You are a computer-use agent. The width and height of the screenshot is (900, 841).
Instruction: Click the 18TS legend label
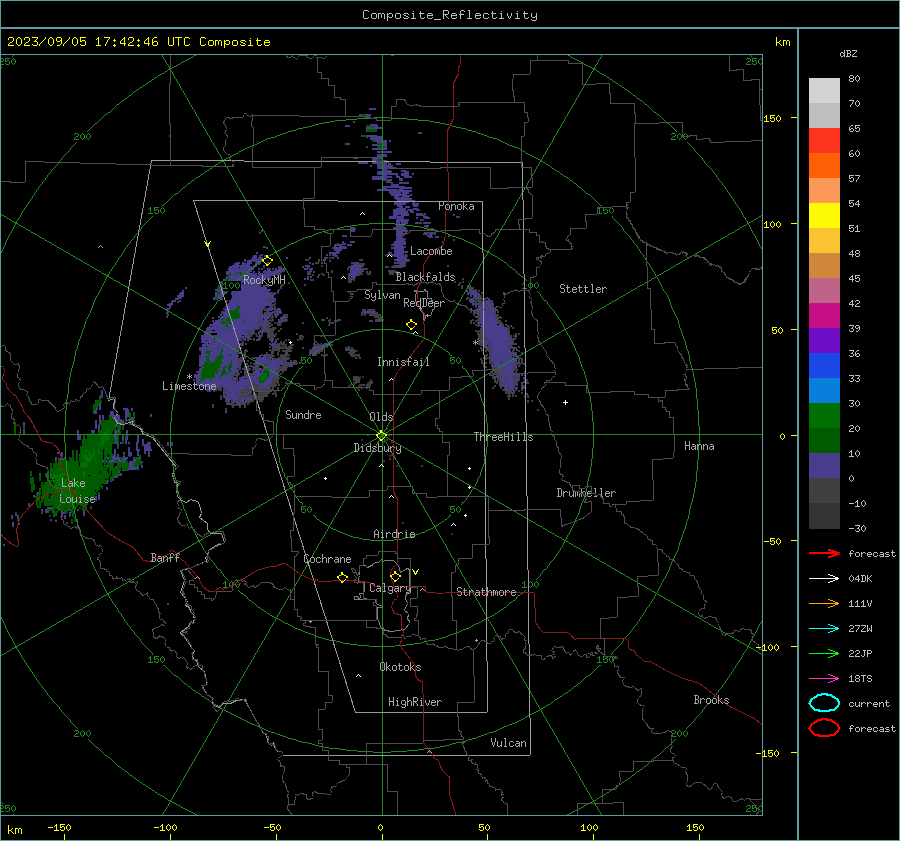pos(860,679)
